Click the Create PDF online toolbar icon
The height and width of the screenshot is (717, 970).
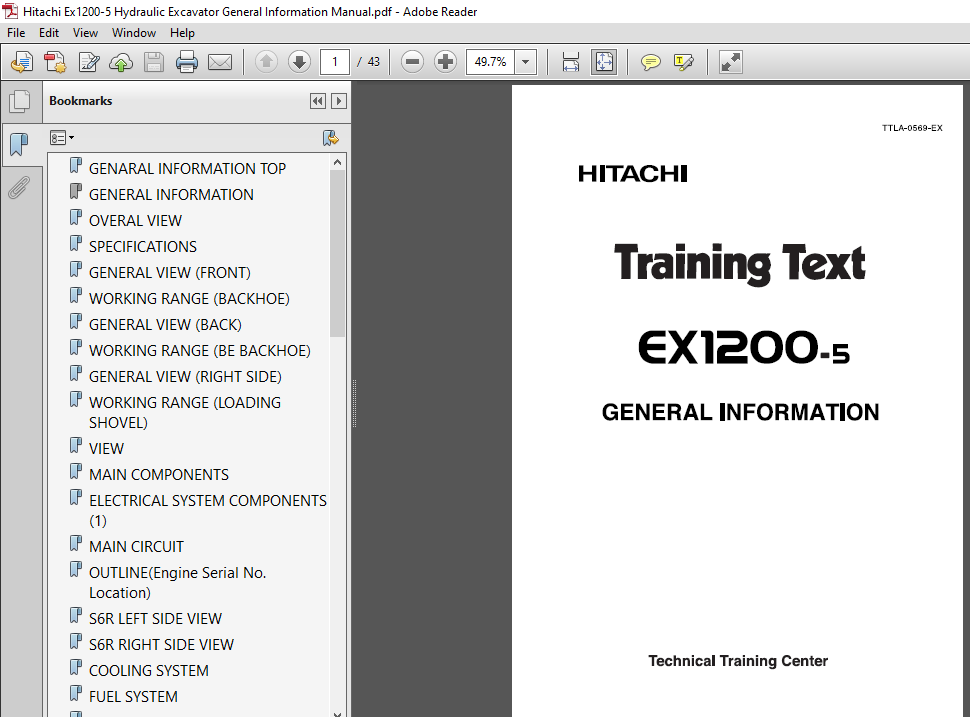coord(22,62)
